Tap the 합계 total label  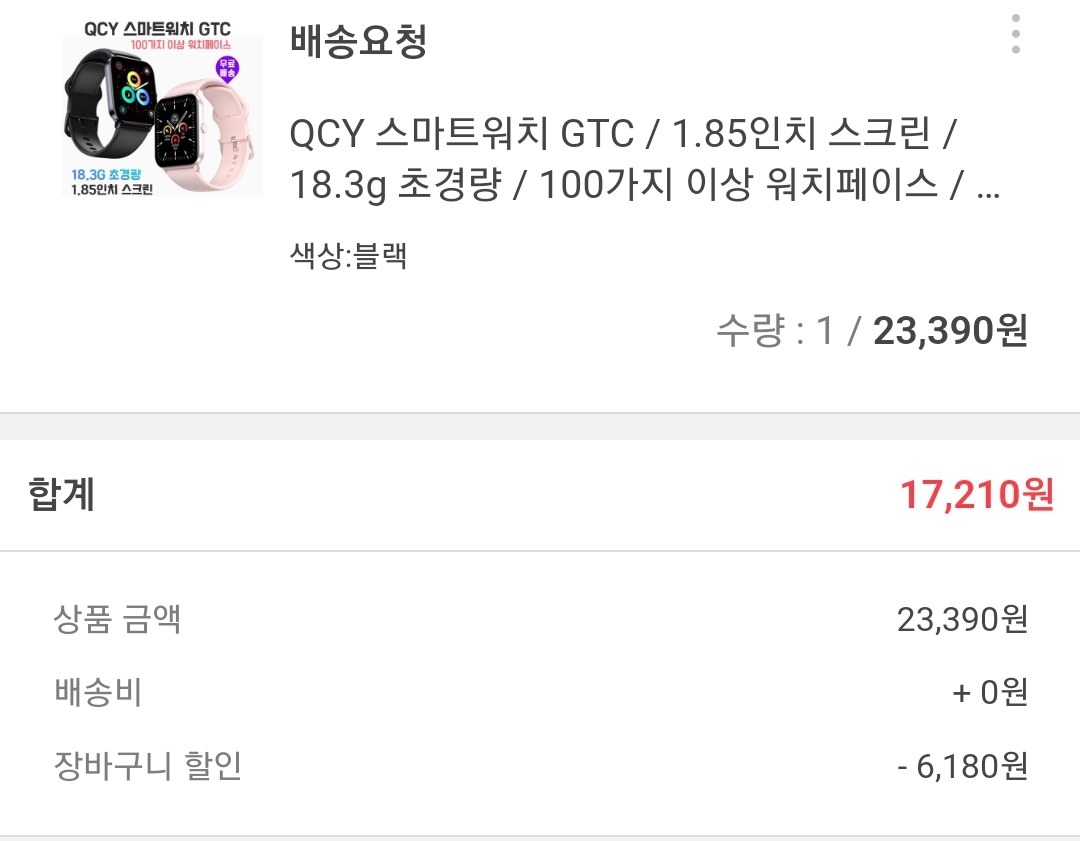(61, 495)
